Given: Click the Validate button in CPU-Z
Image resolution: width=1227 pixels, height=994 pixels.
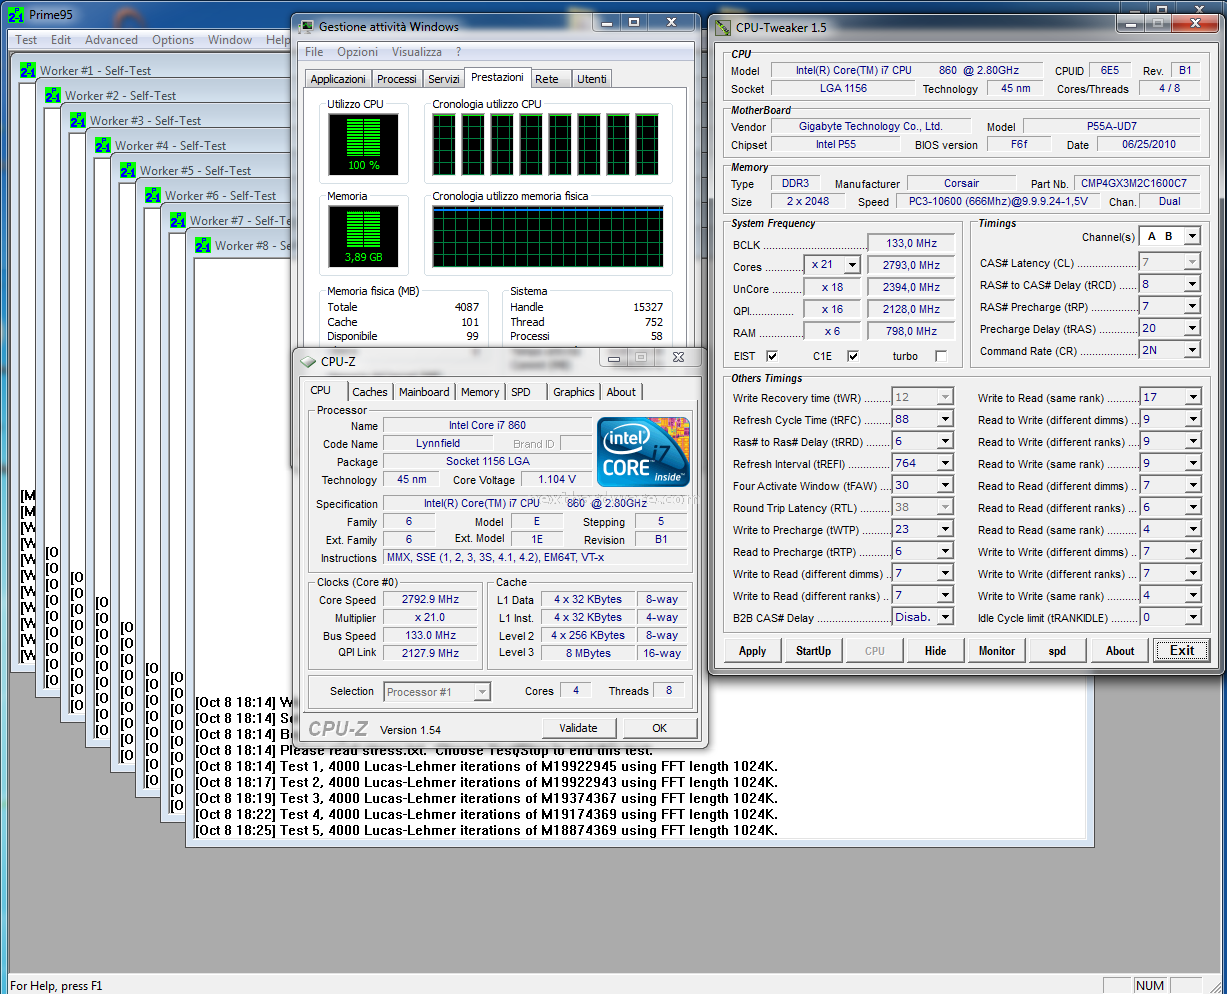Looking at the screenshot, I should [x=578, y=728].
